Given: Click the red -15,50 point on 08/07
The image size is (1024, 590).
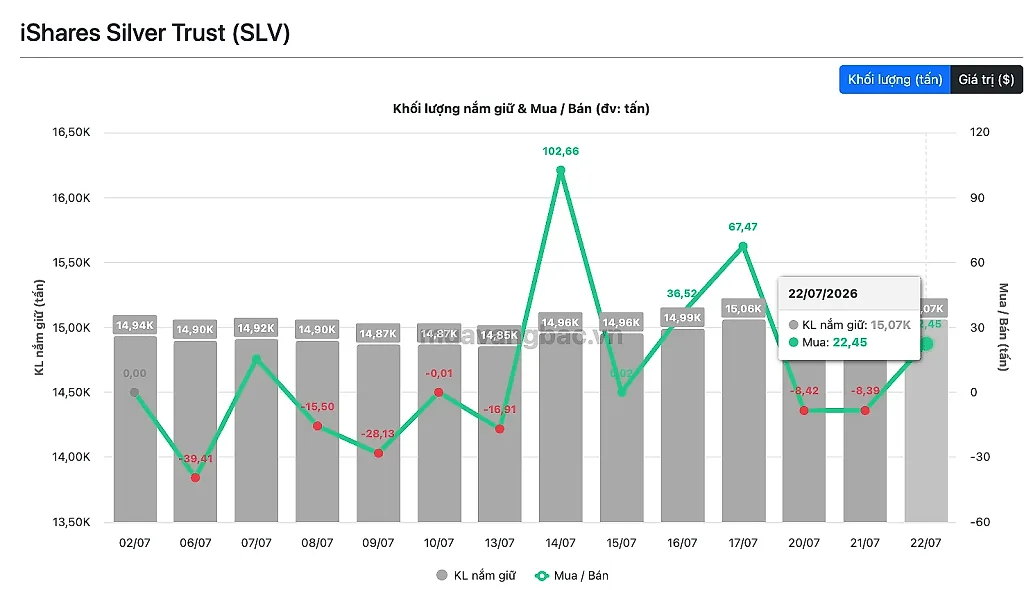Looking at the screenshot, I should click(x=317, y=426).
